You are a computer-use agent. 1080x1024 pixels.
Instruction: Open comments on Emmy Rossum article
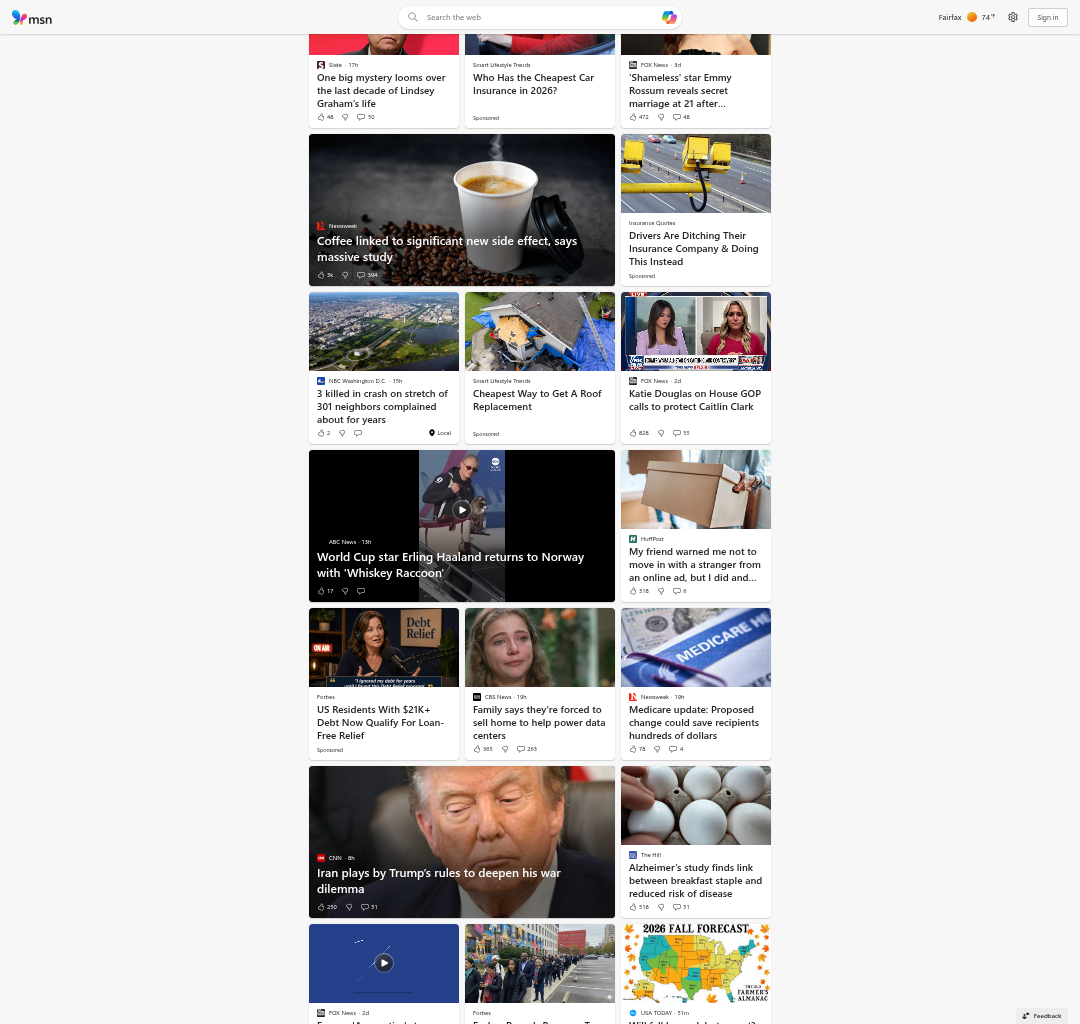[x=681, y=117]
